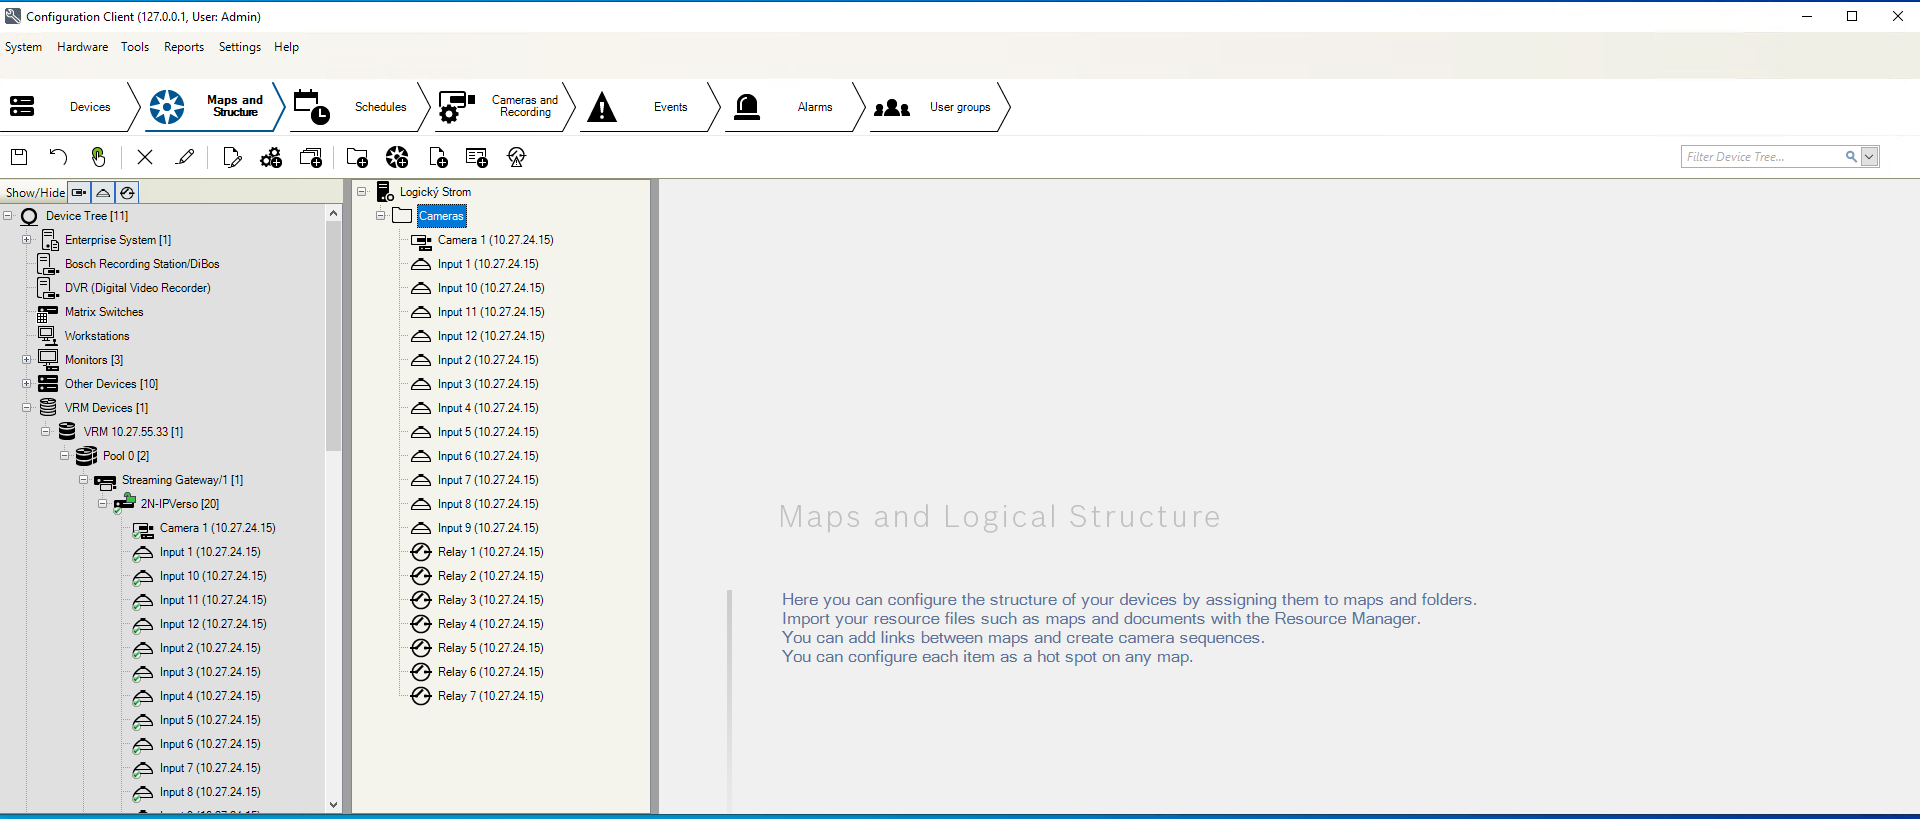Open the Filter Device Tree dropdown arrow

1869,157
